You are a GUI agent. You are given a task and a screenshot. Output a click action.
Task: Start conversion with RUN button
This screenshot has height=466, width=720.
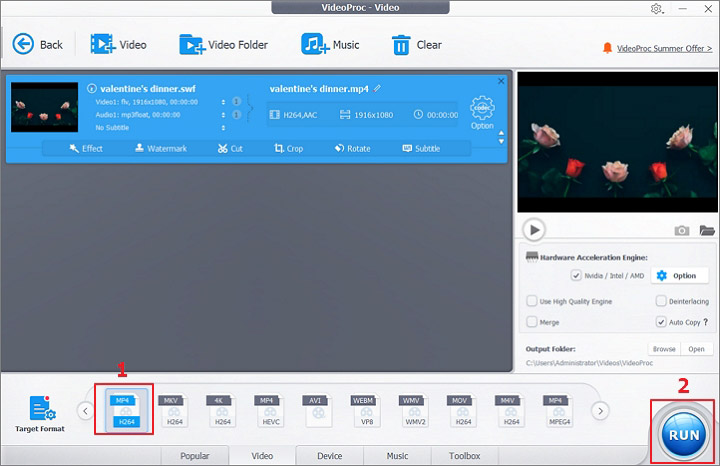(x=684, y=434)
